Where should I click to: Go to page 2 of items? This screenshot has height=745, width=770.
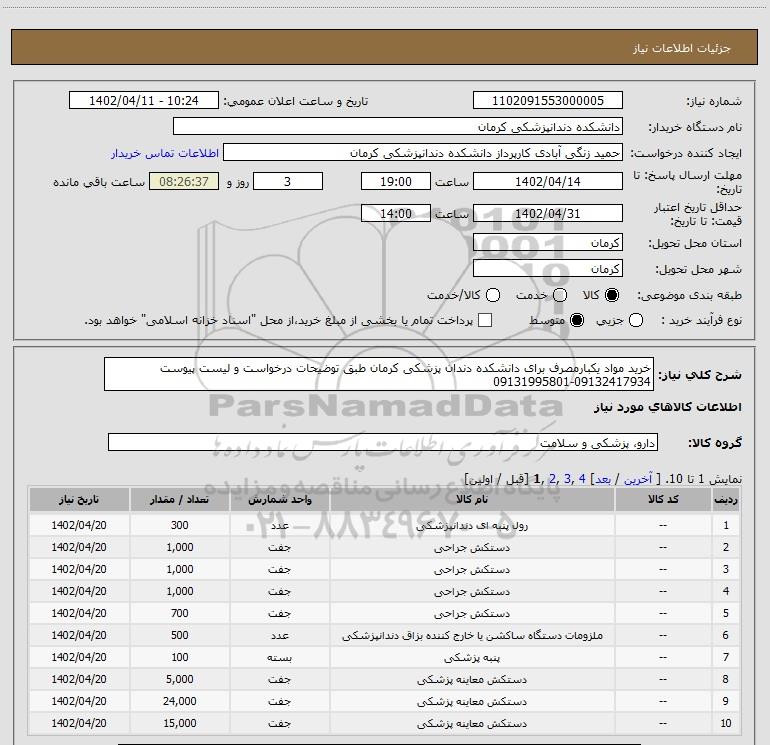click(552, 478)
